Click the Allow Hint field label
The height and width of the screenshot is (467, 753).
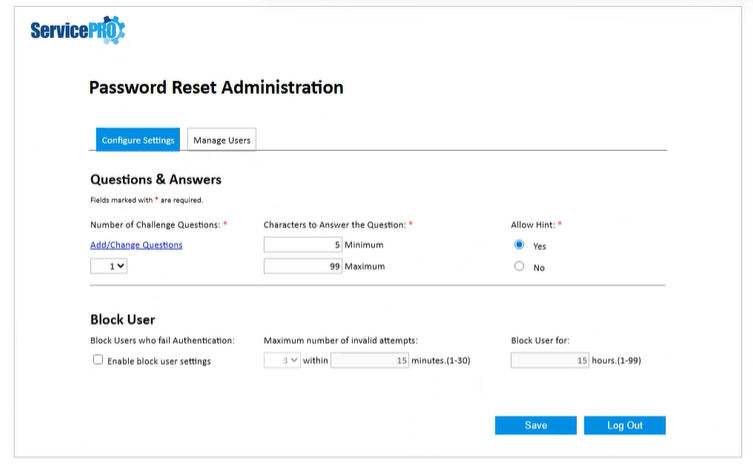click(x=534, y=225)
